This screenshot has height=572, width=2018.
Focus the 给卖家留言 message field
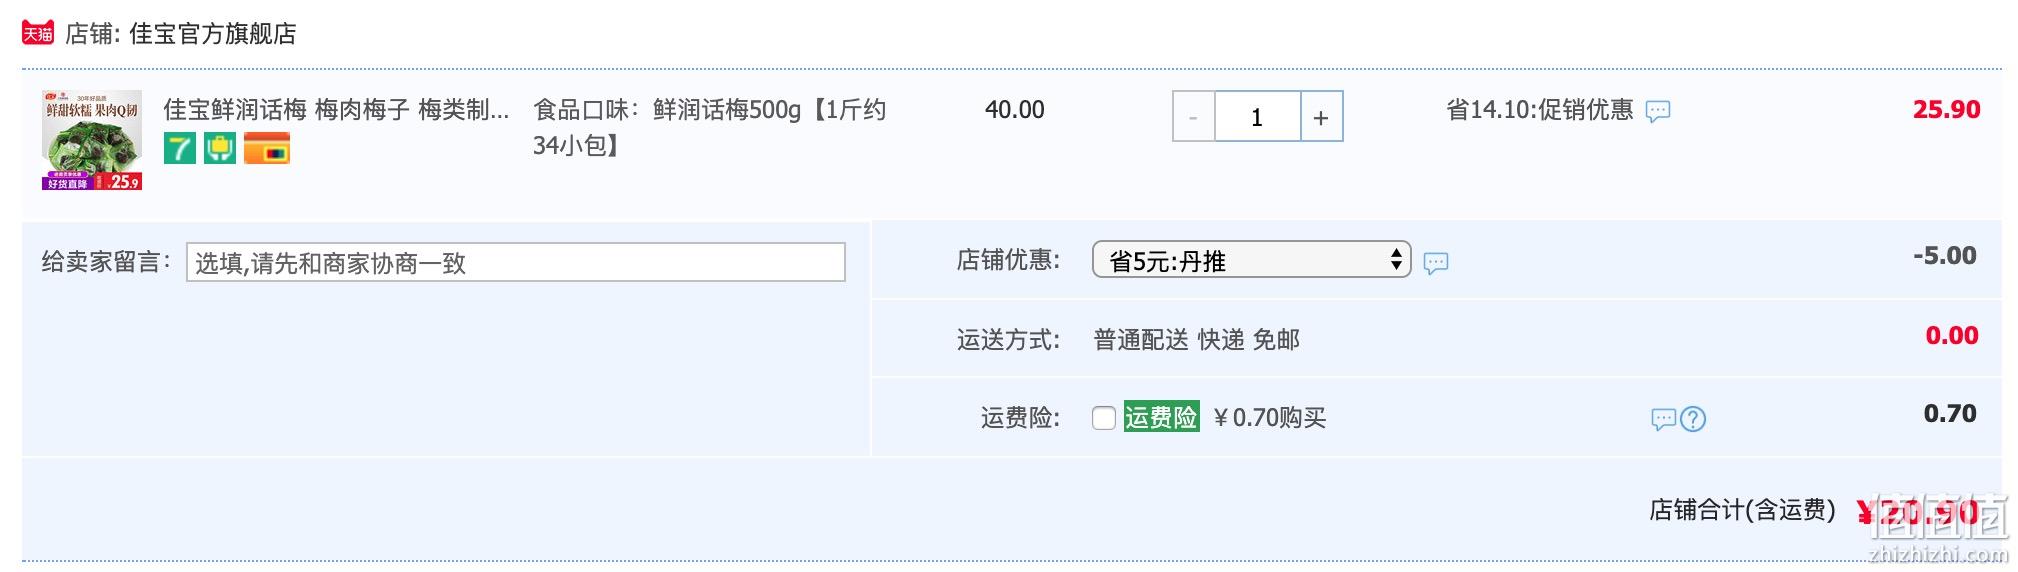pos(515,262)
